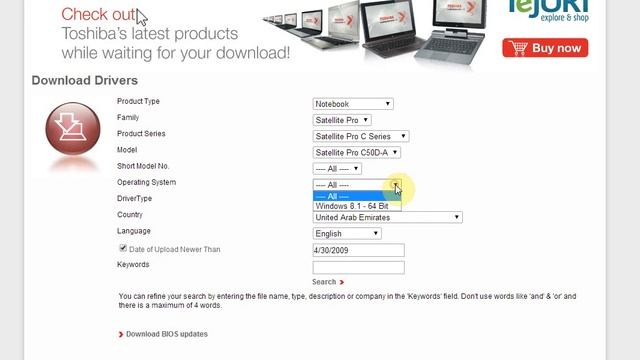Click the red arrow beside Download BIOS updates
The height and width of the screenshot is (360, 640).
click(x=121, y=334)
